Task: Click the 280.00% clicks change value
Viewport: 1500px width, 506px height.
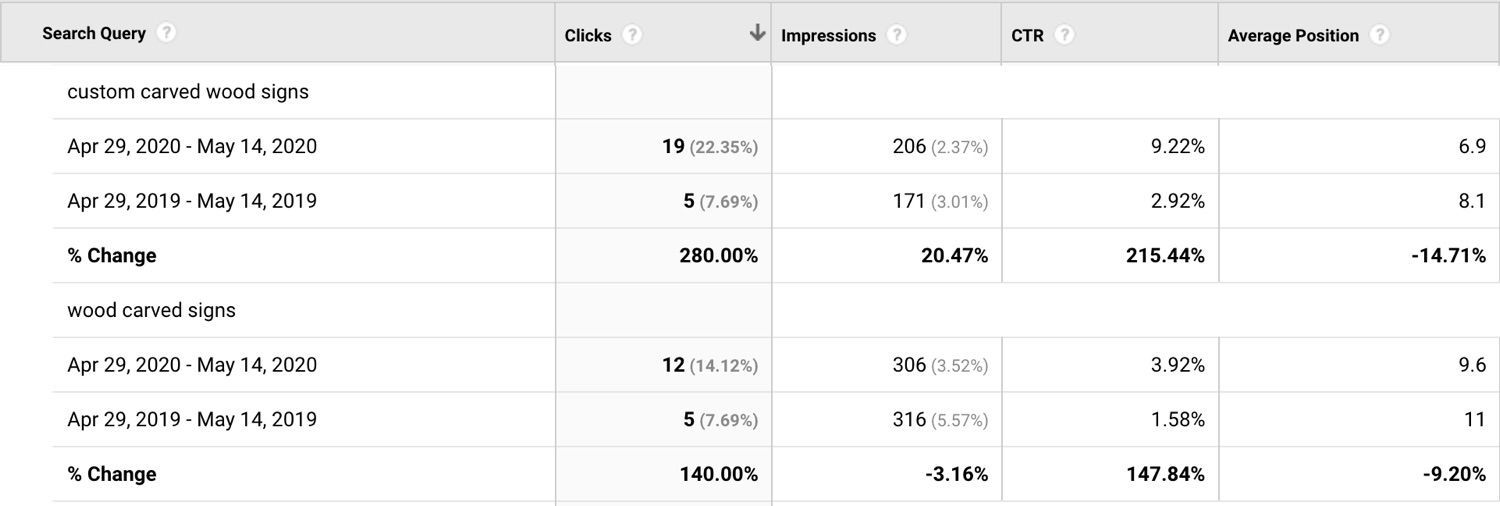Action: click(x=718, y=256)
